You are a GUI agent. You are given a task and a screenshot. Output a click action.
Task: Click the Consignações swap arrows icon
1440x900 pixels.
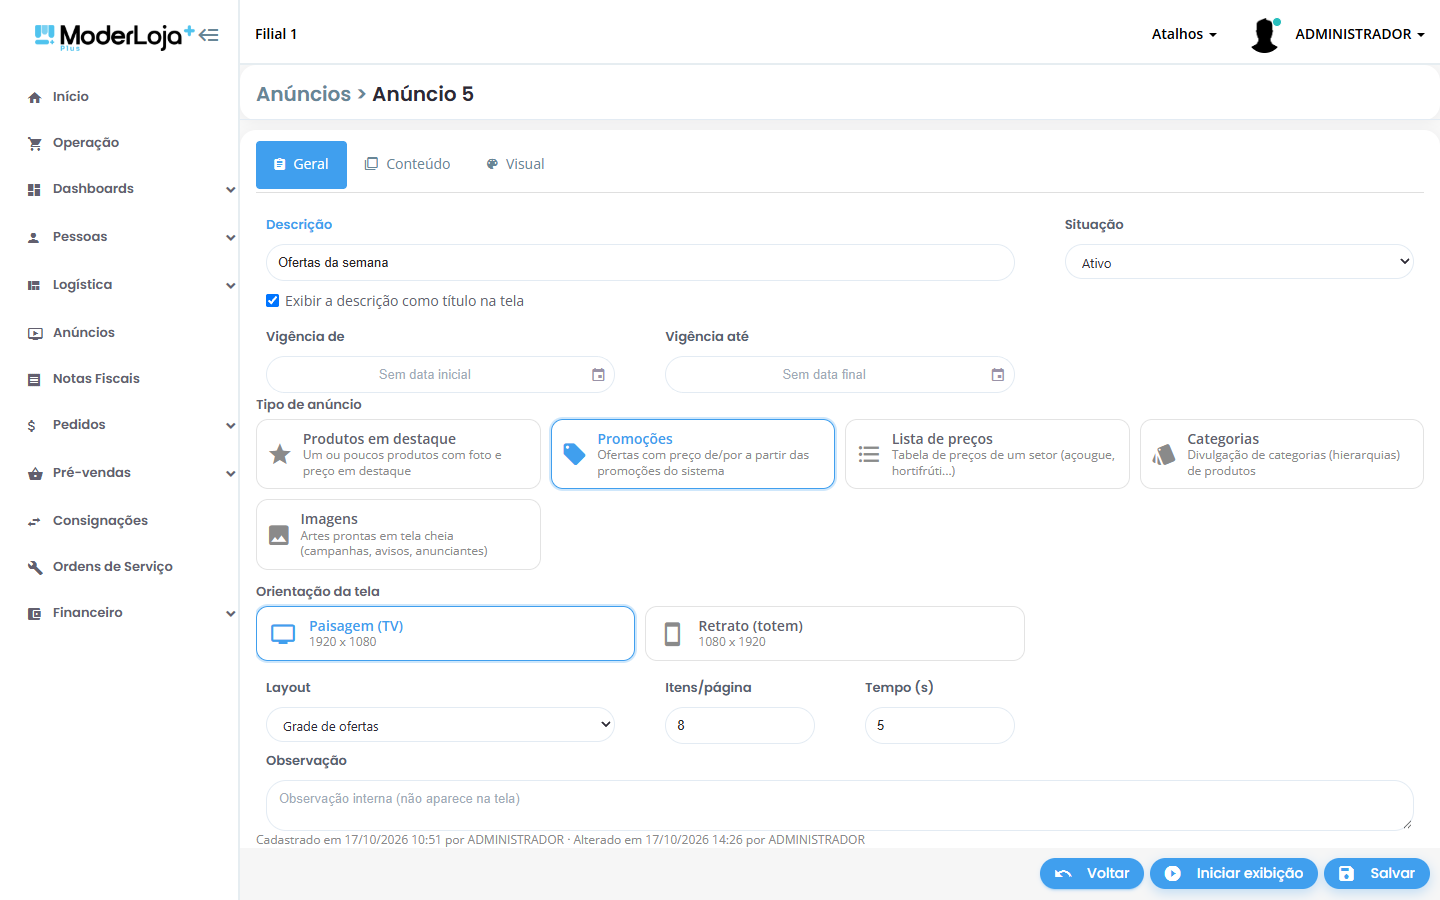pos(35,522)
